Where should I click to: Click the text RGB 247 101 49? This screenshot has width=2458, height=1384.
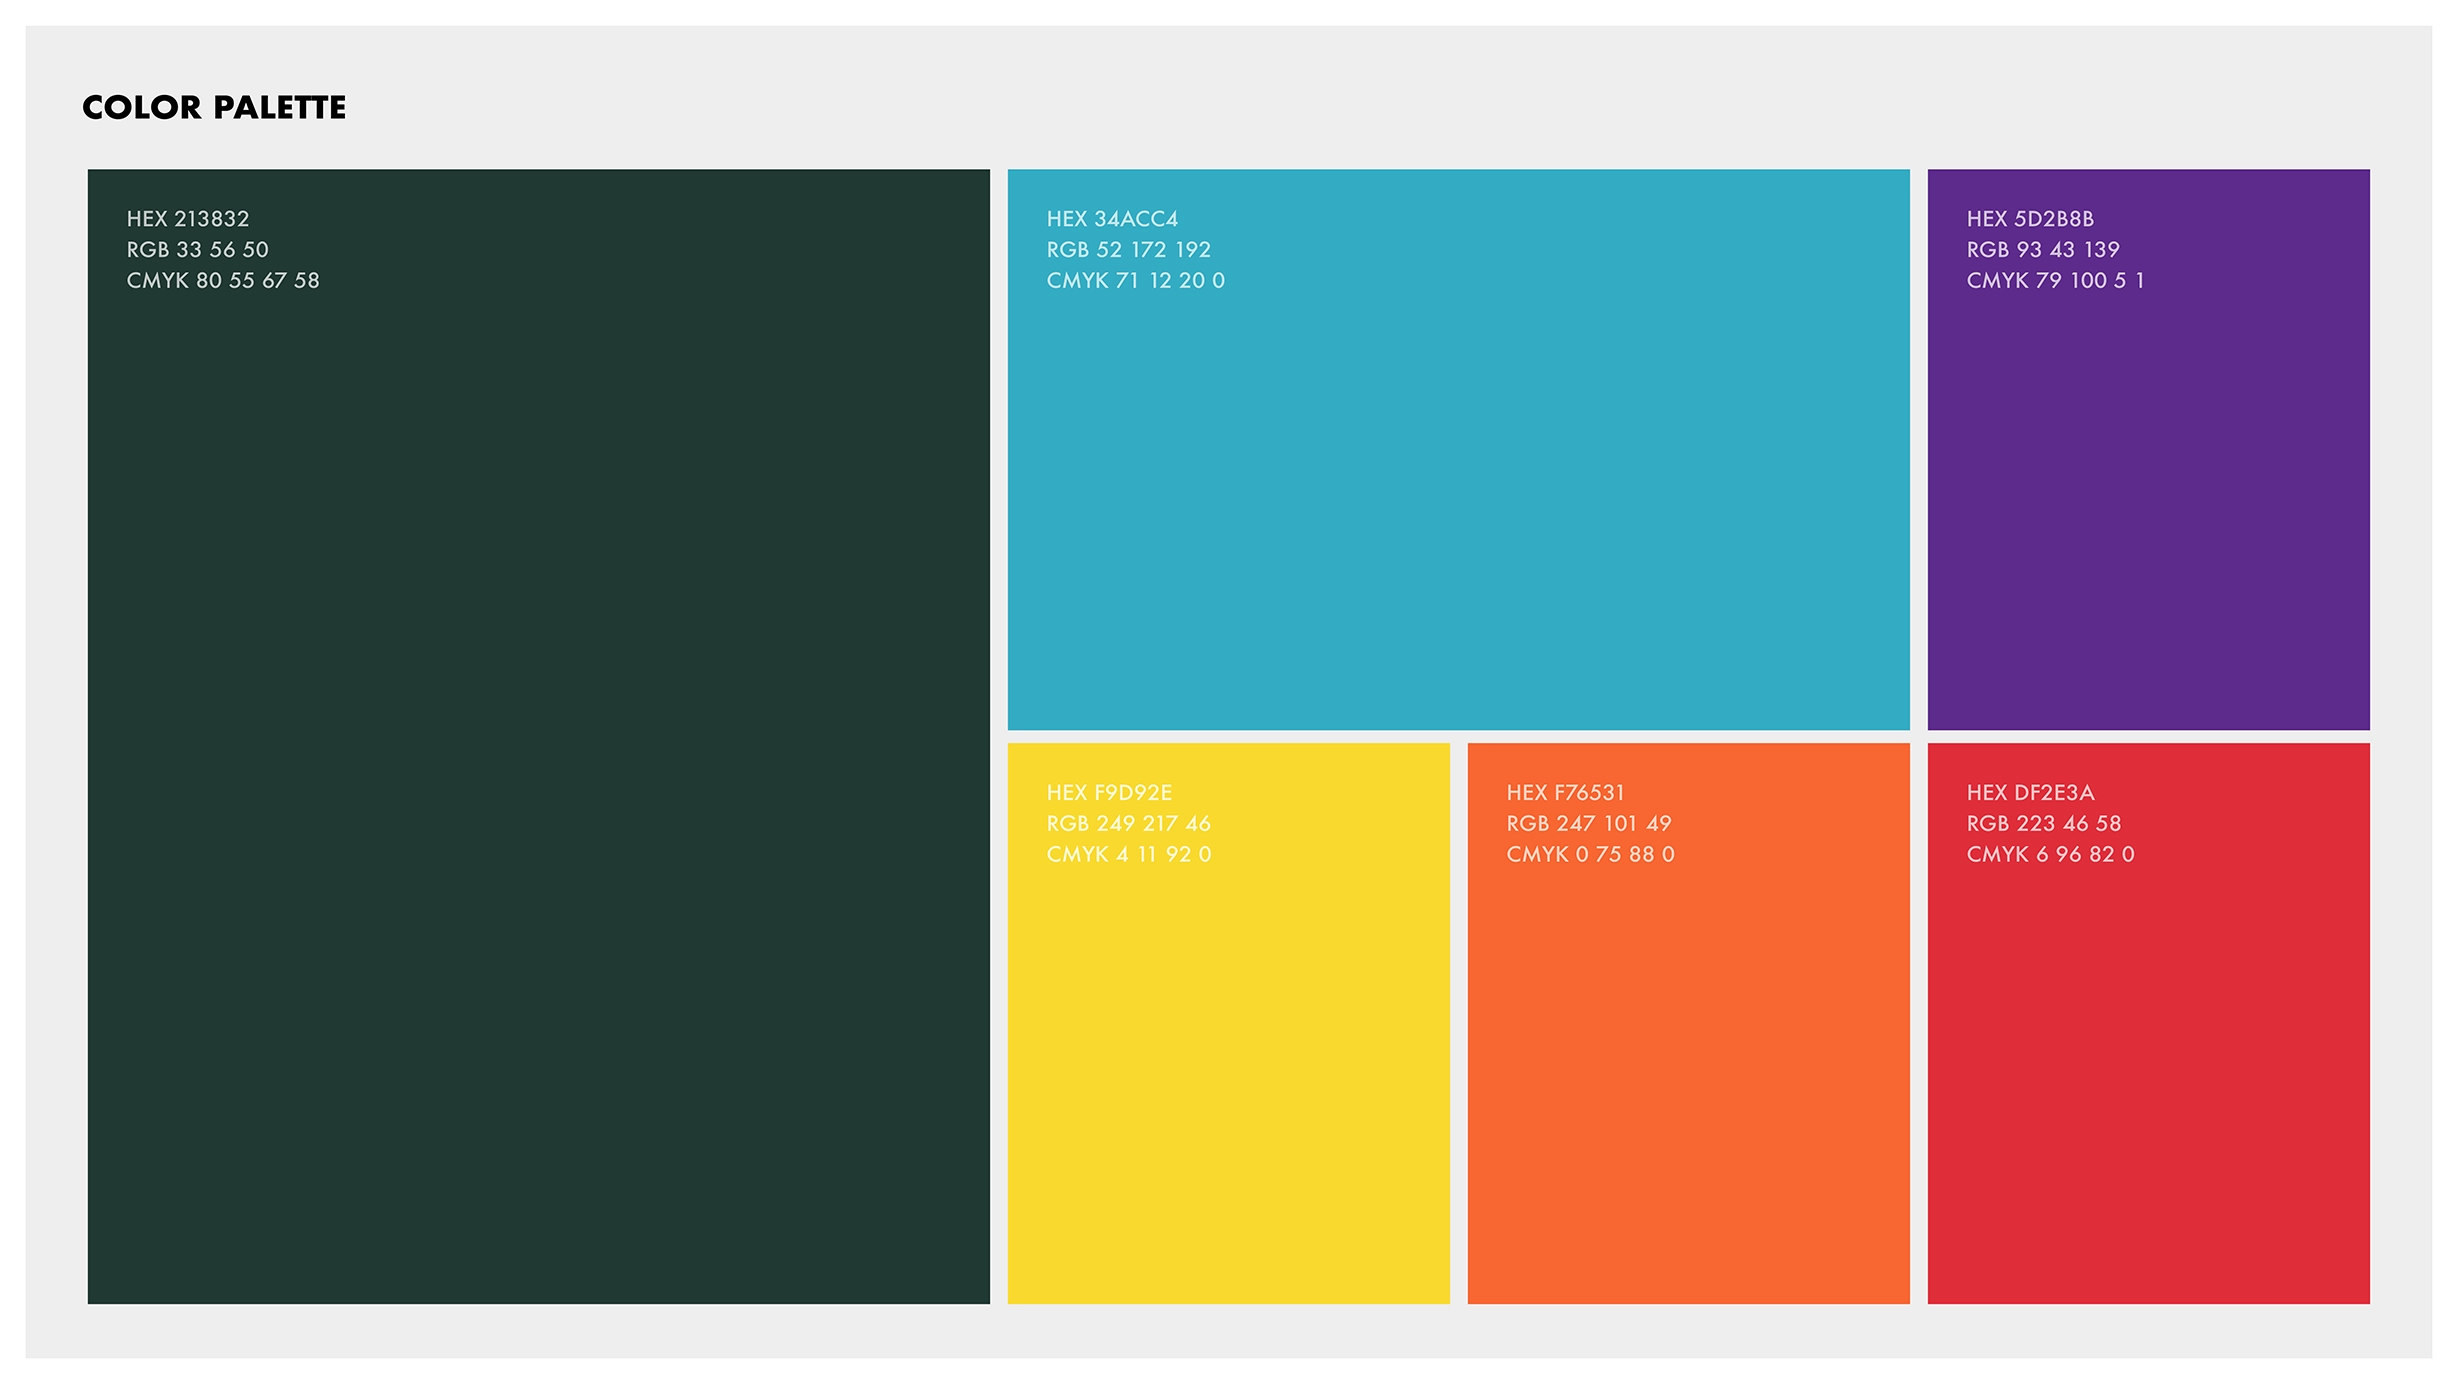coord(1588,824)
